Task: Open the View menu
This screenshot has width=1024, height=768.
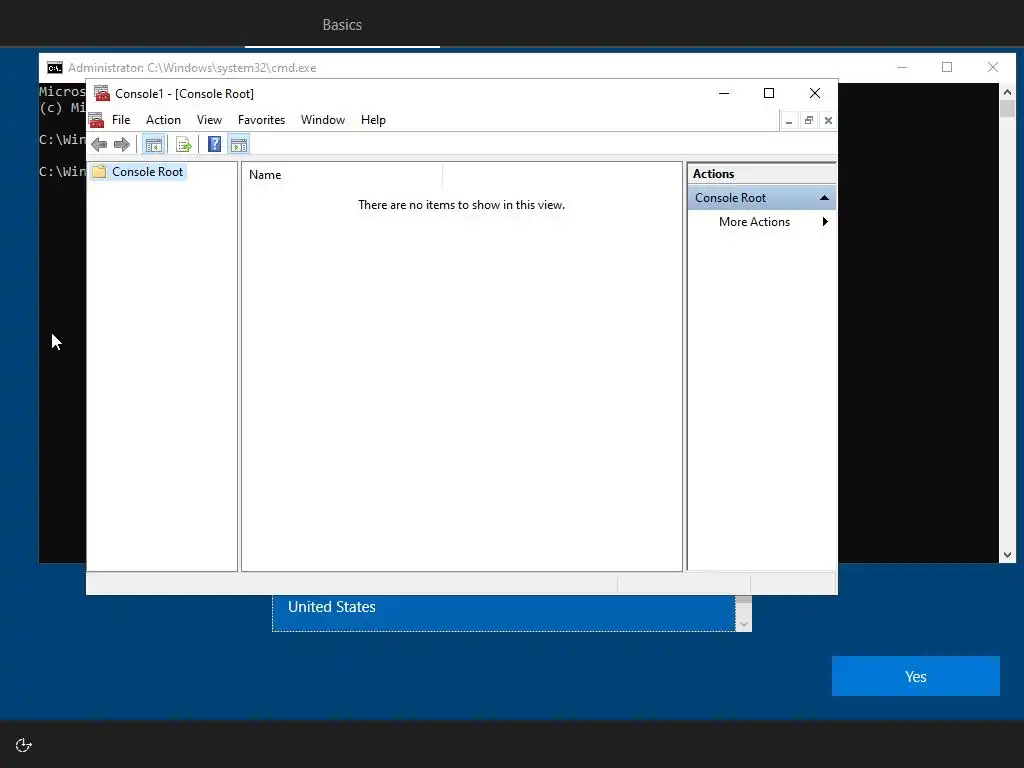Action: 210,120
